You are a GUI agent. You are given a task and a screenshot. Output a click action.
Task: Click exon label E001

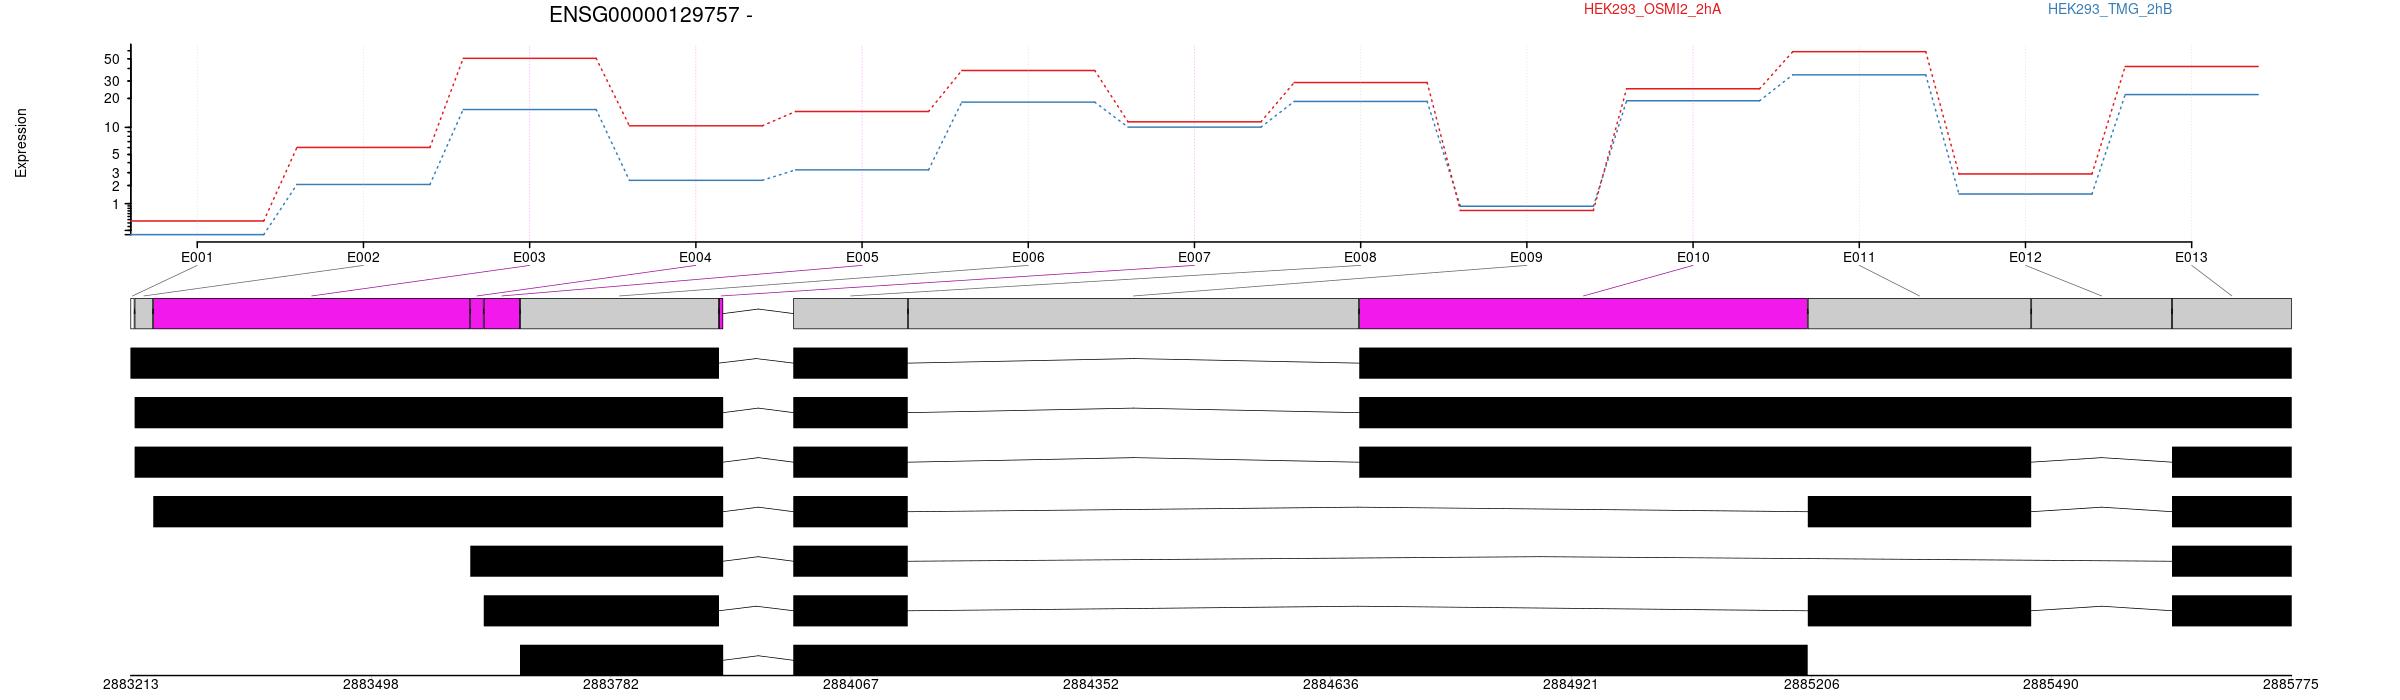click(197, 257)
